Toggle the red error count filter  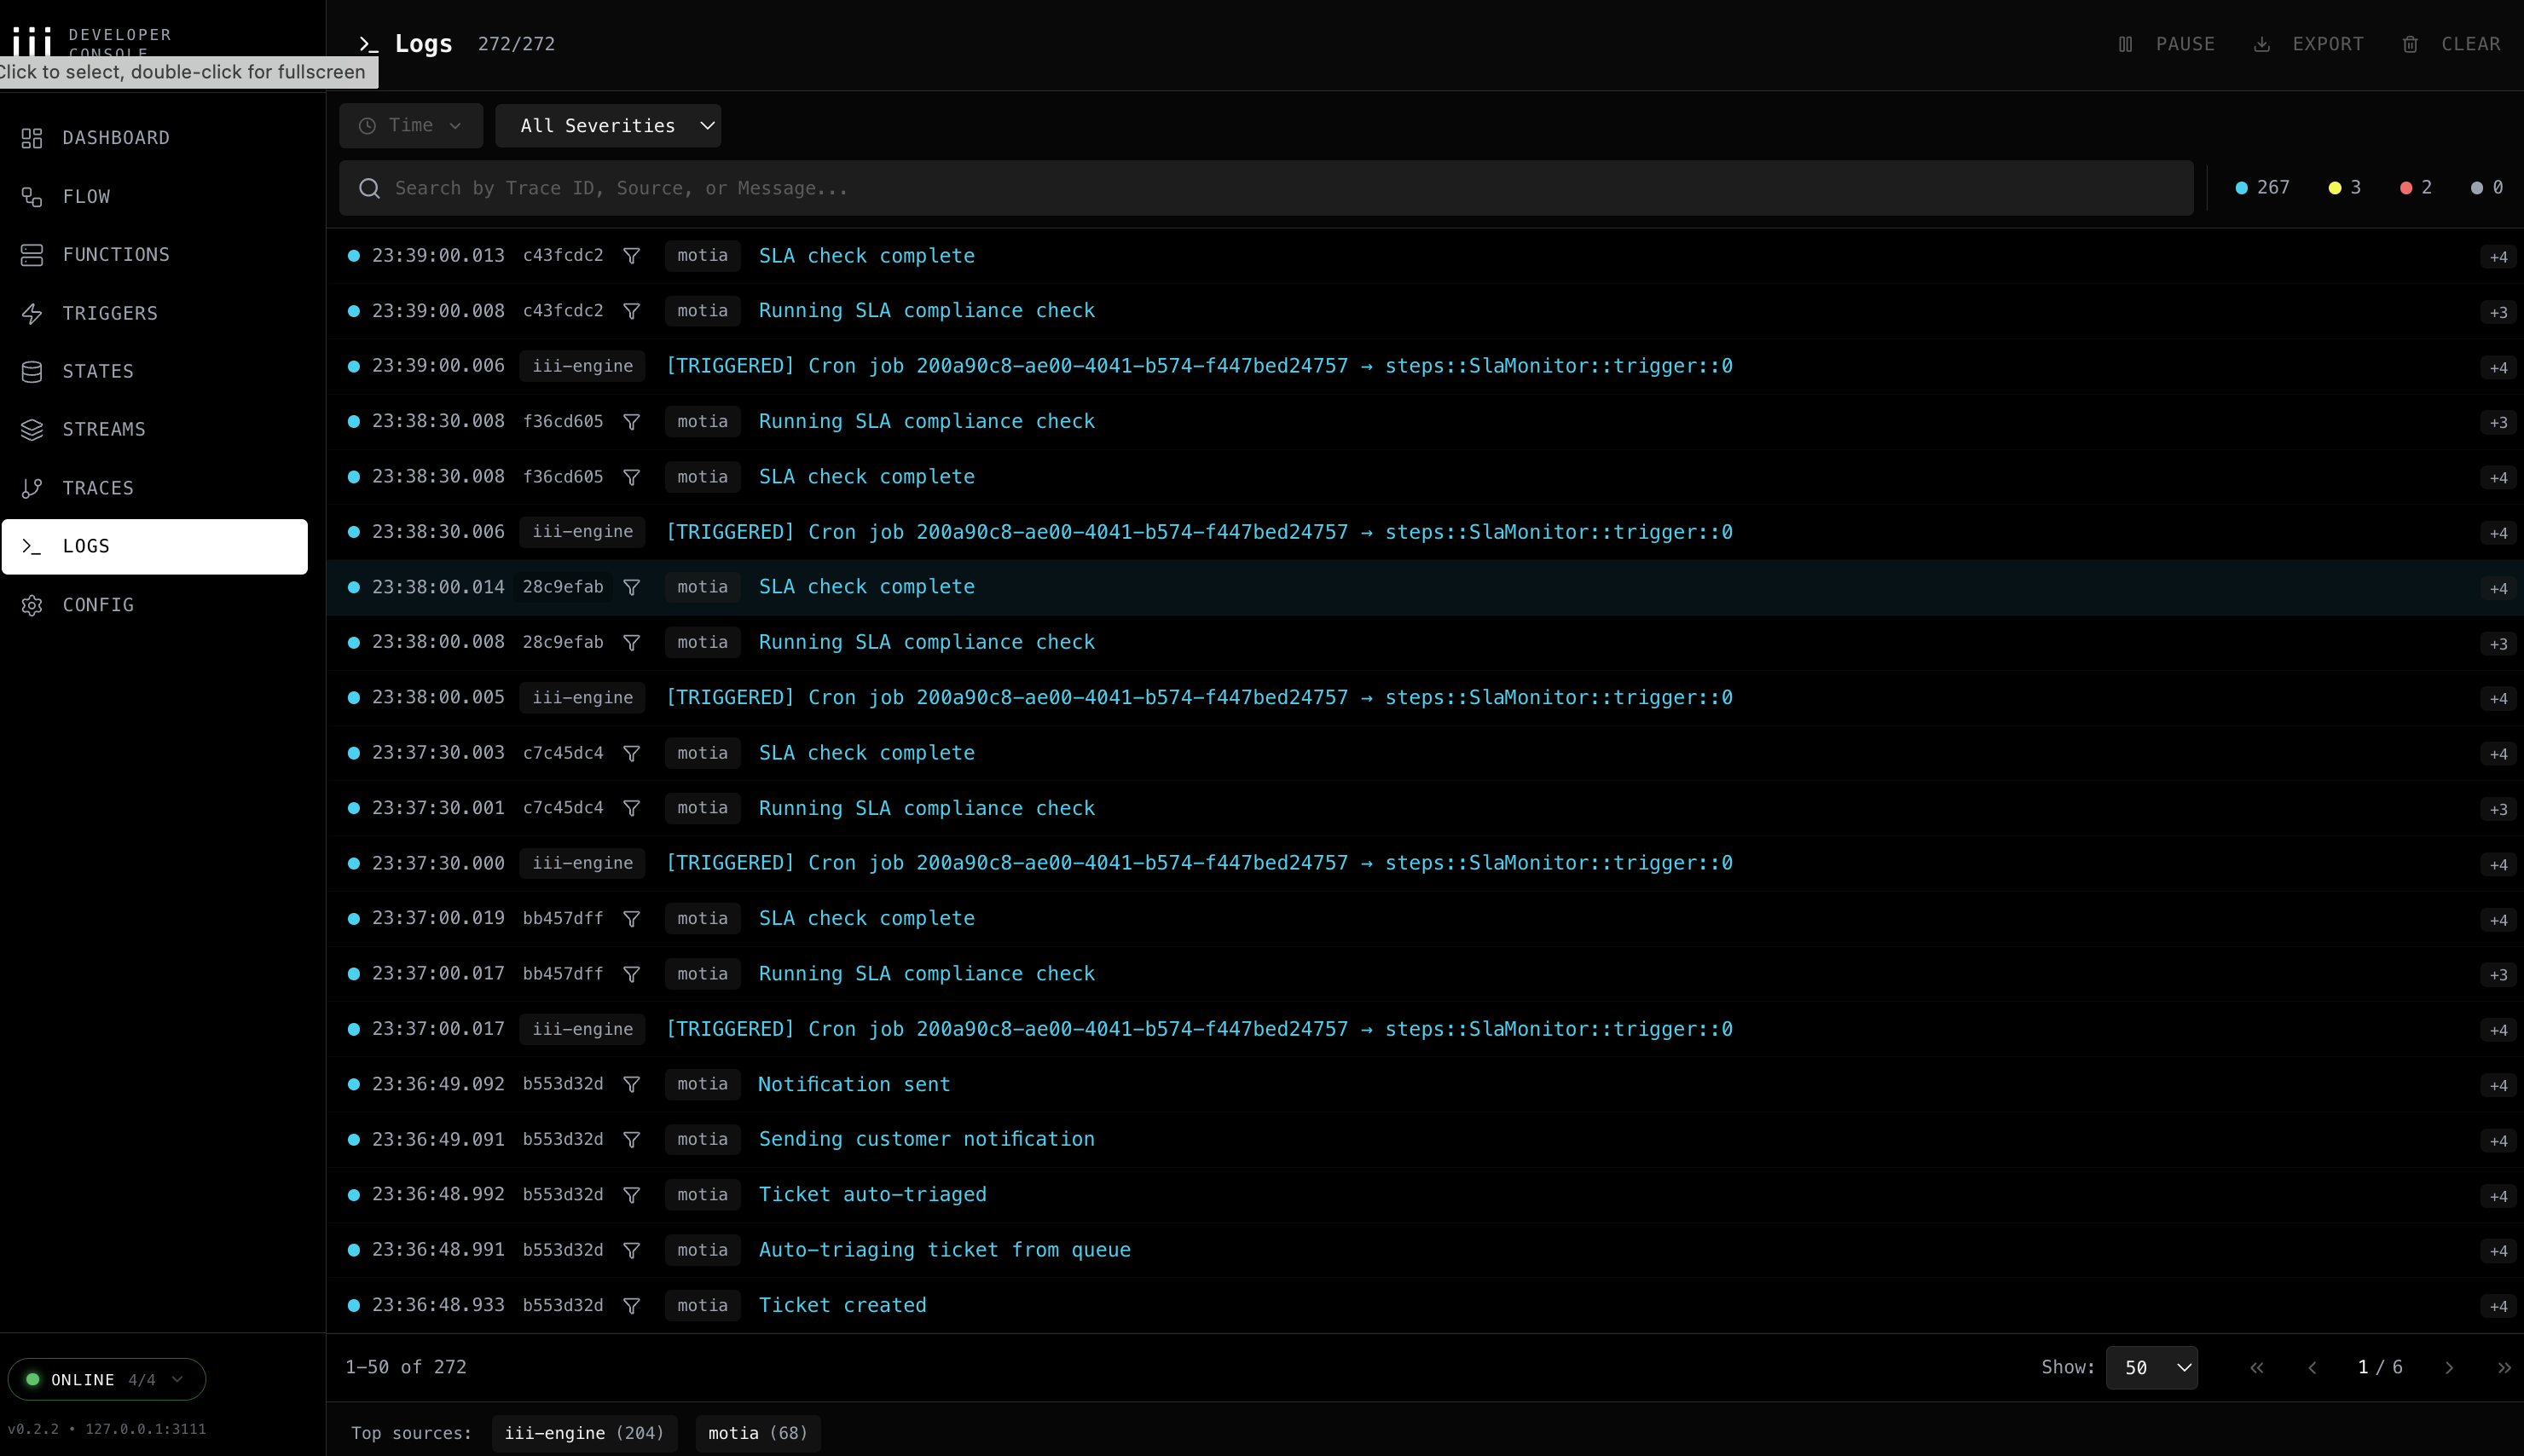tap(2416, 188)
